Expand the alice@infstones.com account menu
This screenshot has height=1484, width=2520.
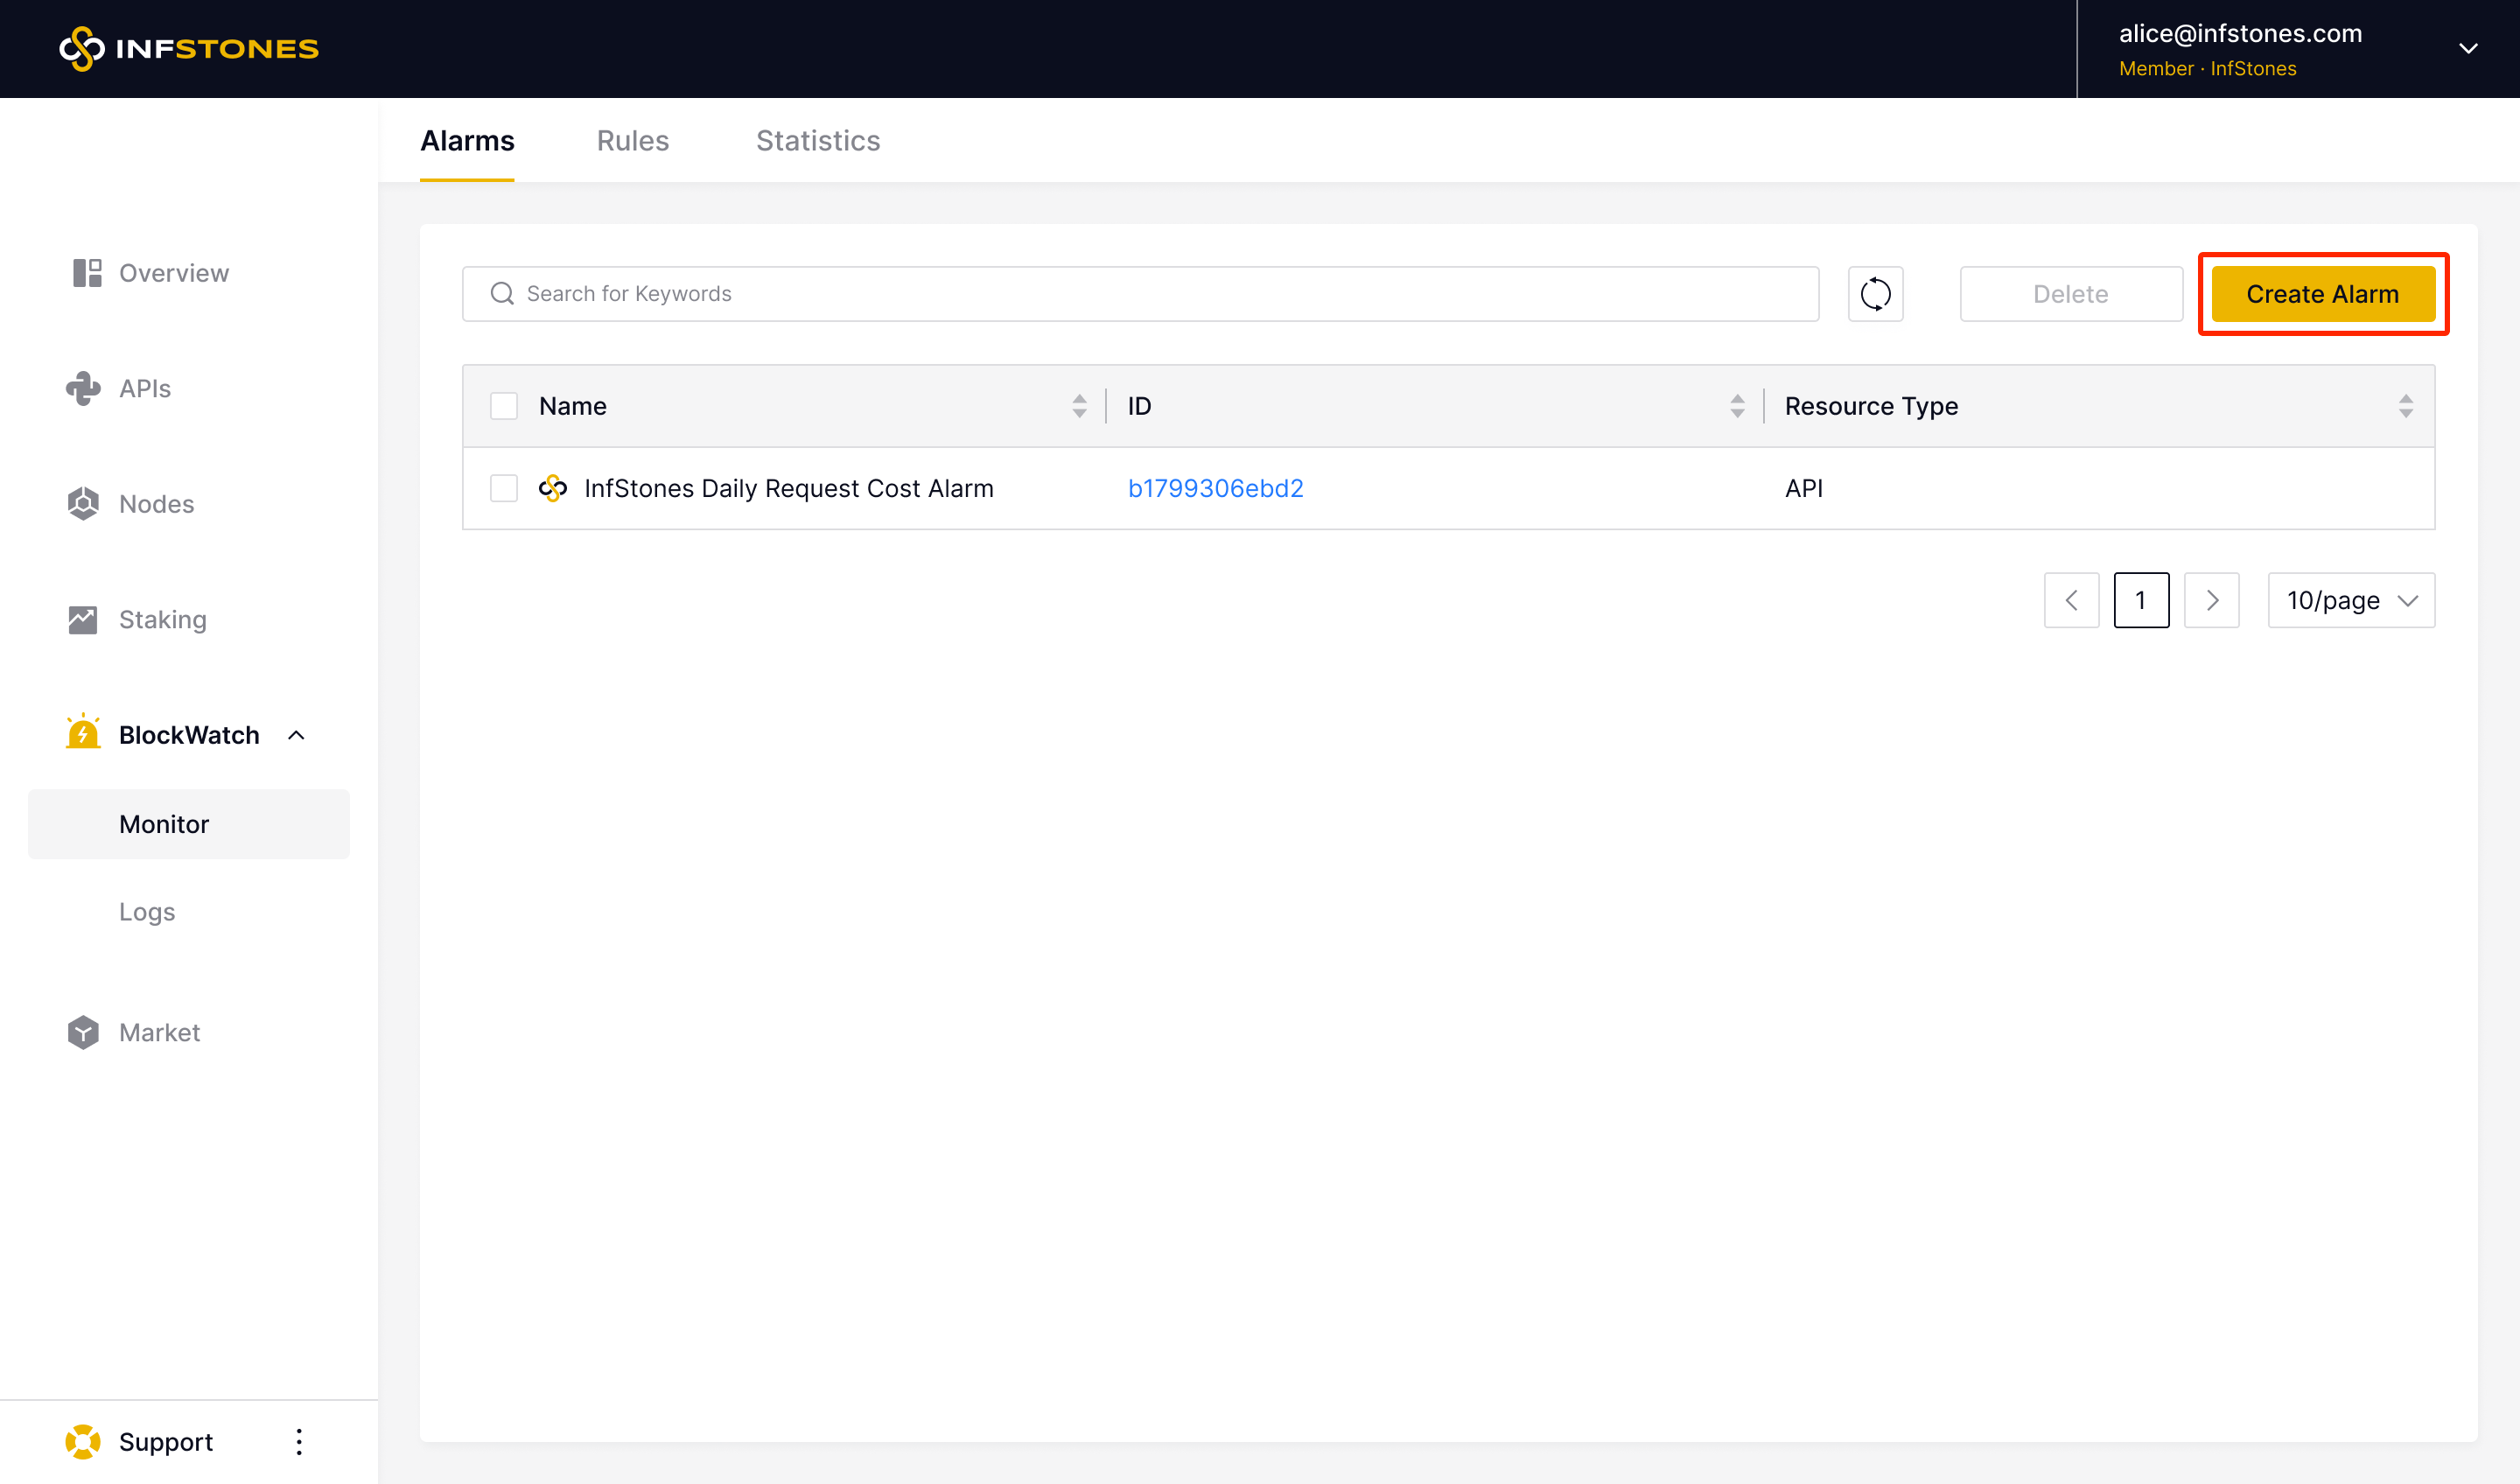click(x=2468, y=49)
